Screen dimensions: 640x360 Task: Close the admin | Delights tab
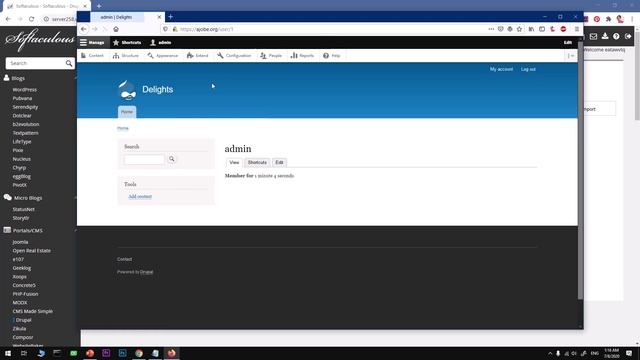(159, 17)
